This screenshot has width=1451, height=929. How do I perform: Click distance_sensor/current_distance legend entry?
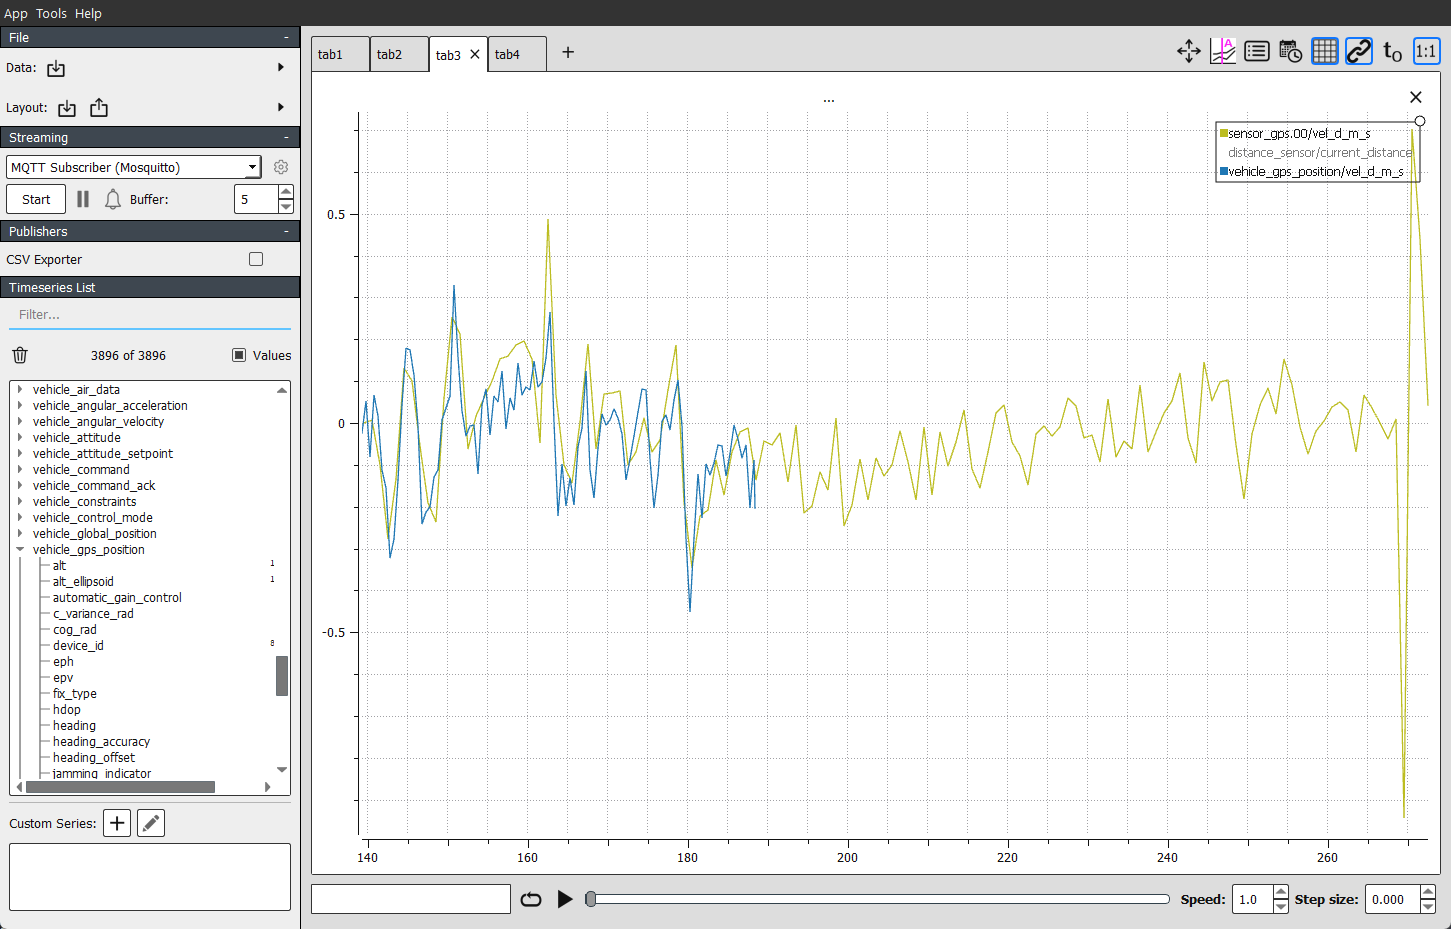(1319, 152)
